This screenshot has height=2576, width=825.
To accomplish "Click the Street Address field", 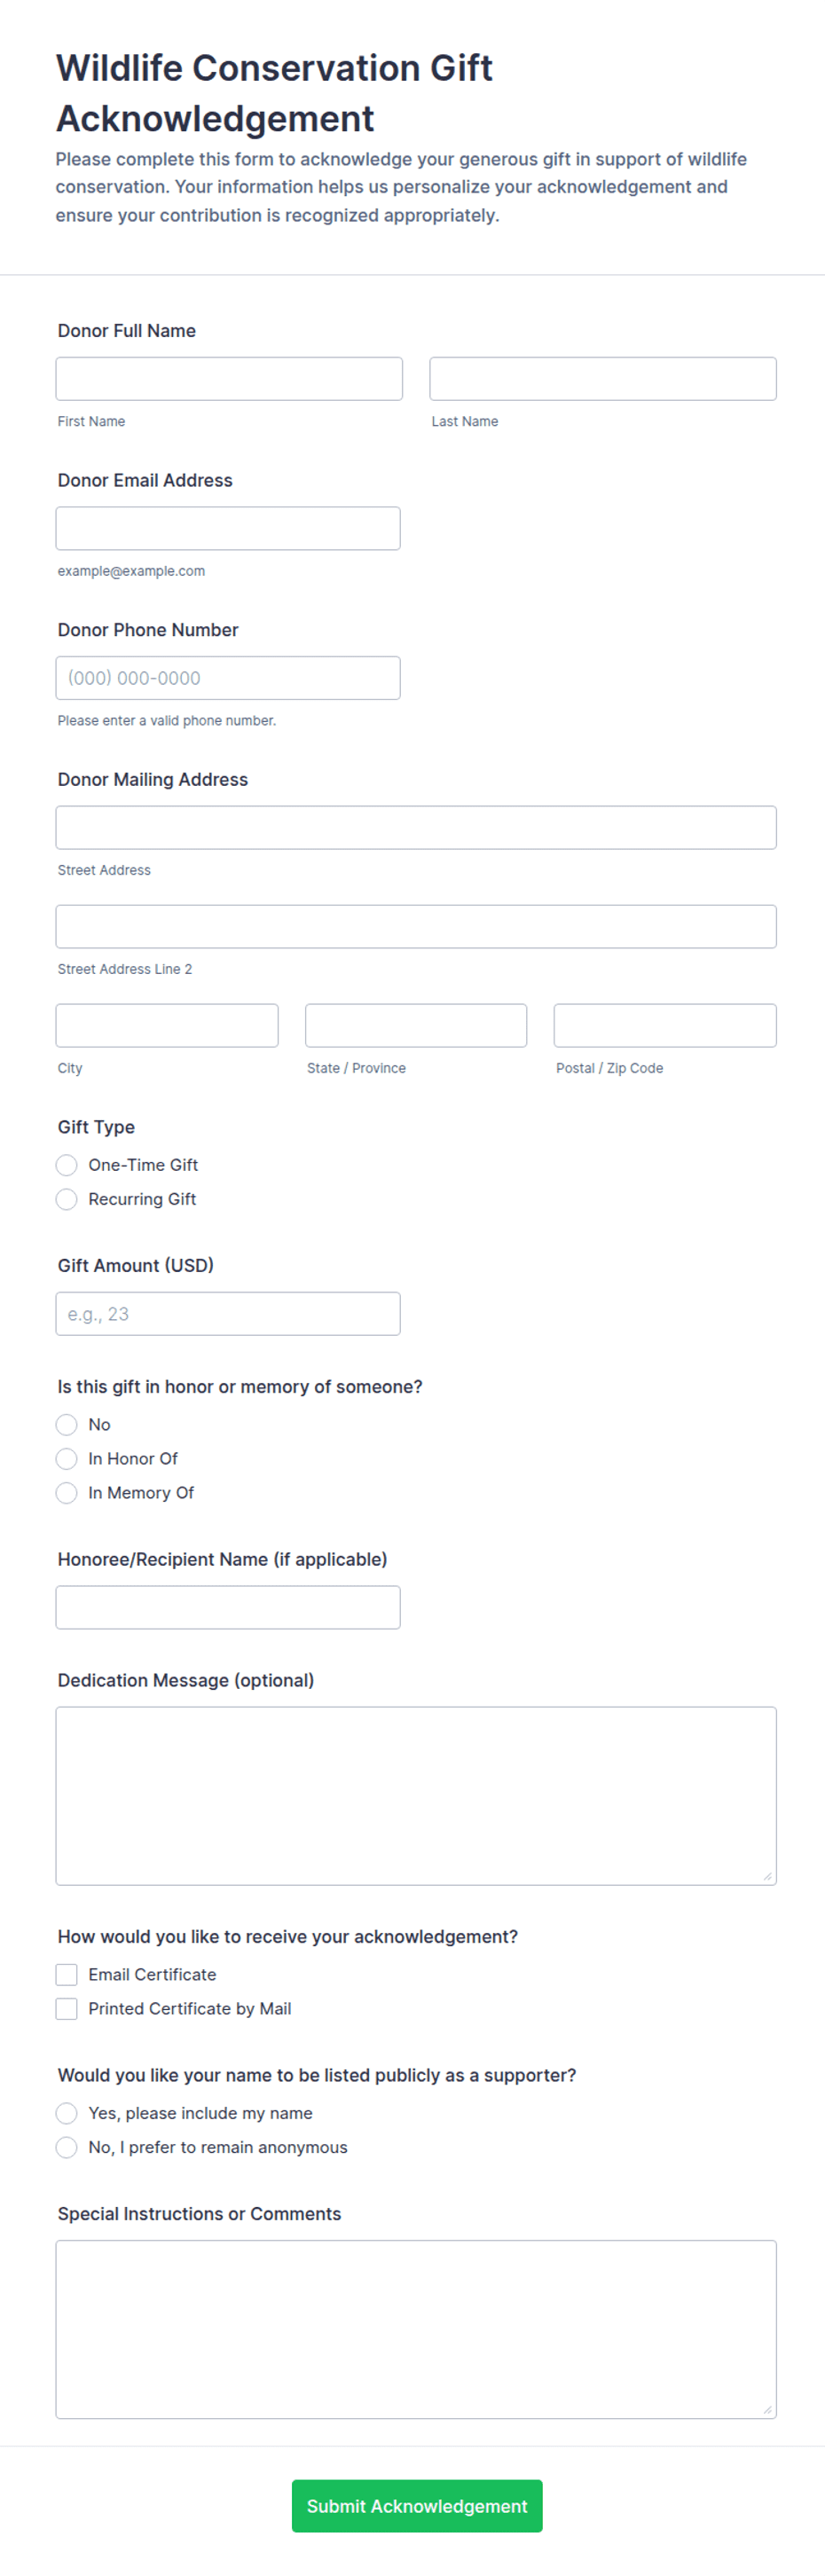I will (x=416, y=828).
